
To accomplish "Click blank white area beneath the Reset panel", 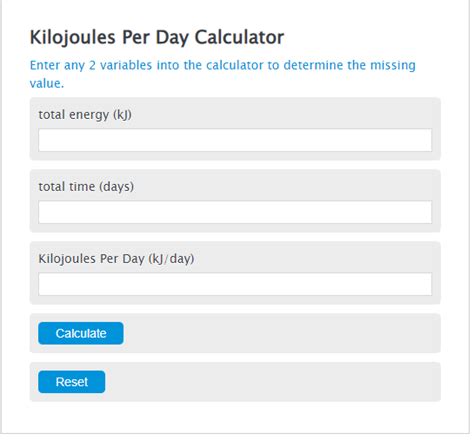I will click(x=235, y=417).
